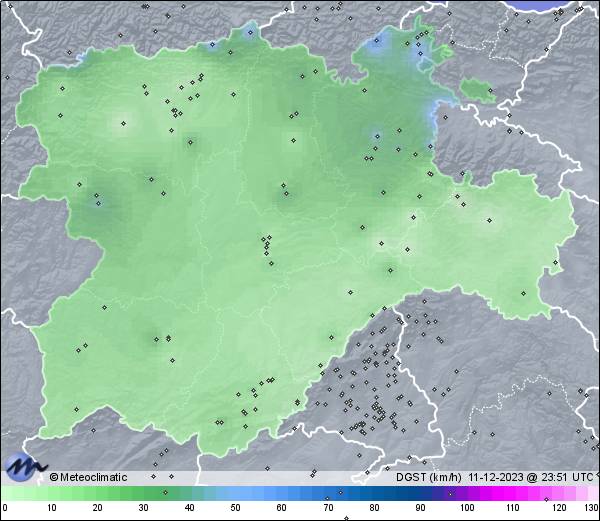Click the 110 label on the scale

(513, 508)
